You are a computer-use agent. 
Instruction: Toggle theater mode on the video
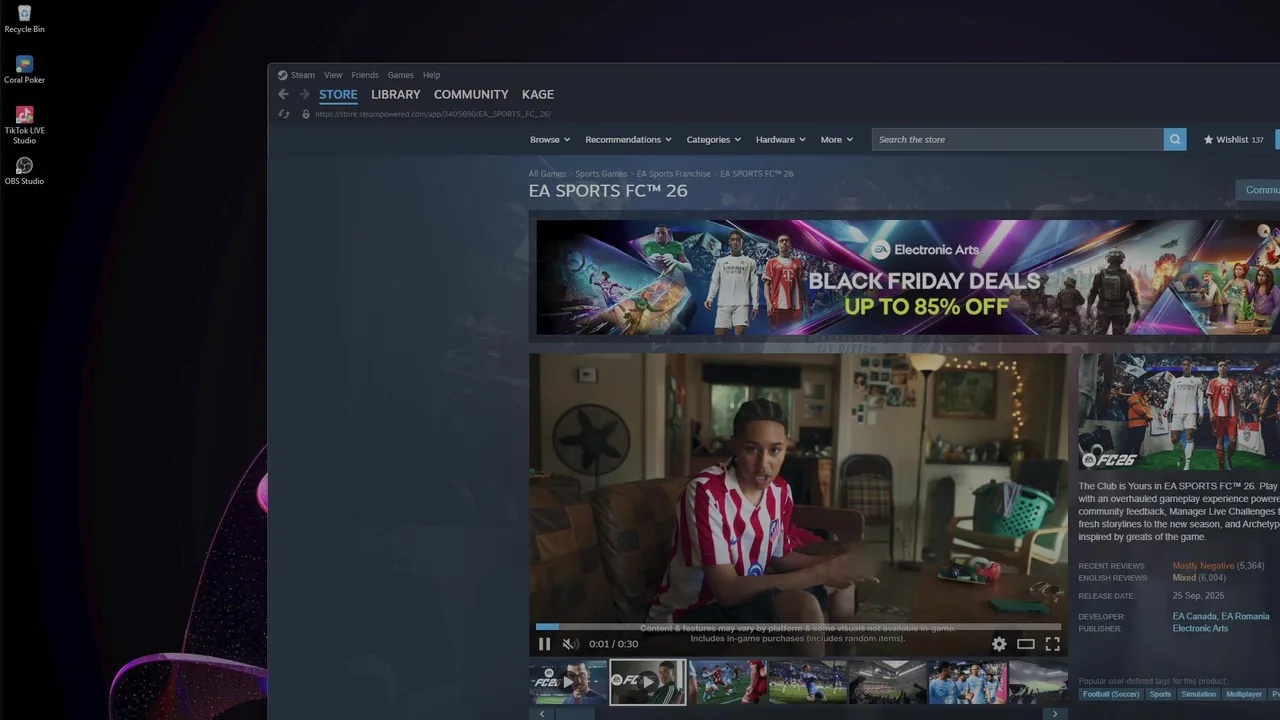point(1026,644)
